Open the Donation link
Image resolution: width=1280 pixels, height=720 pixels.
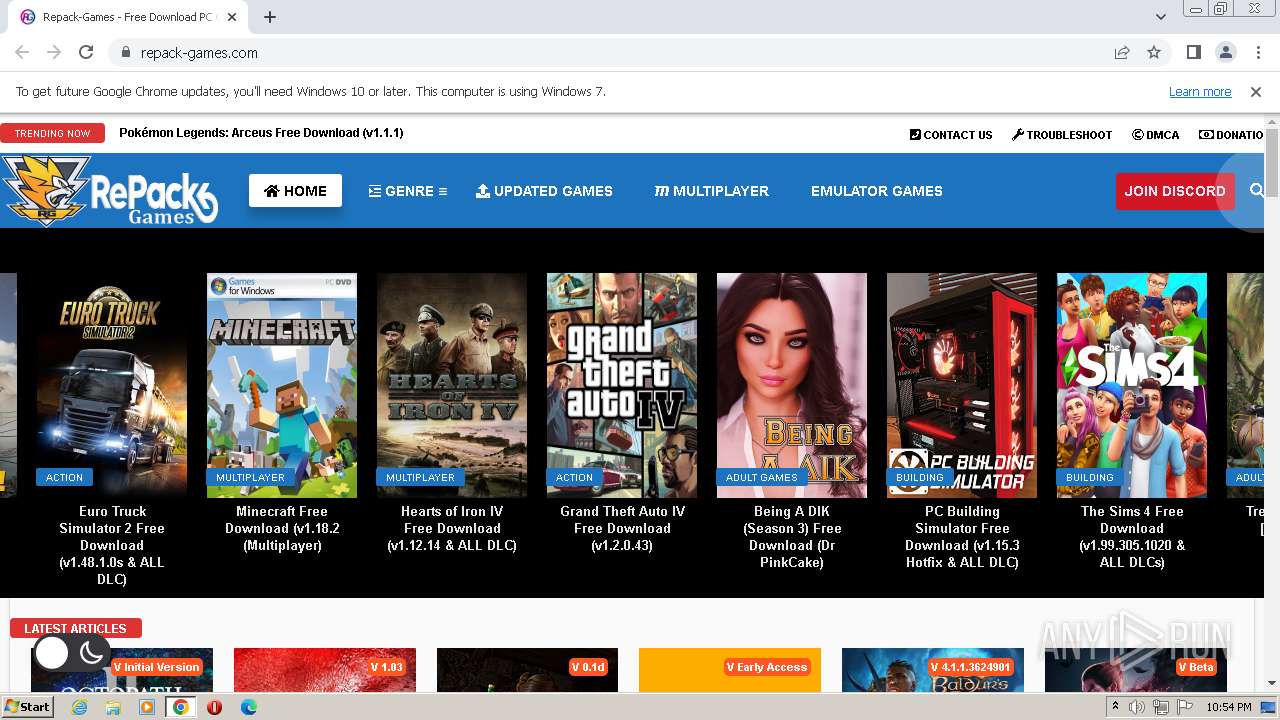coord(1231,135)
